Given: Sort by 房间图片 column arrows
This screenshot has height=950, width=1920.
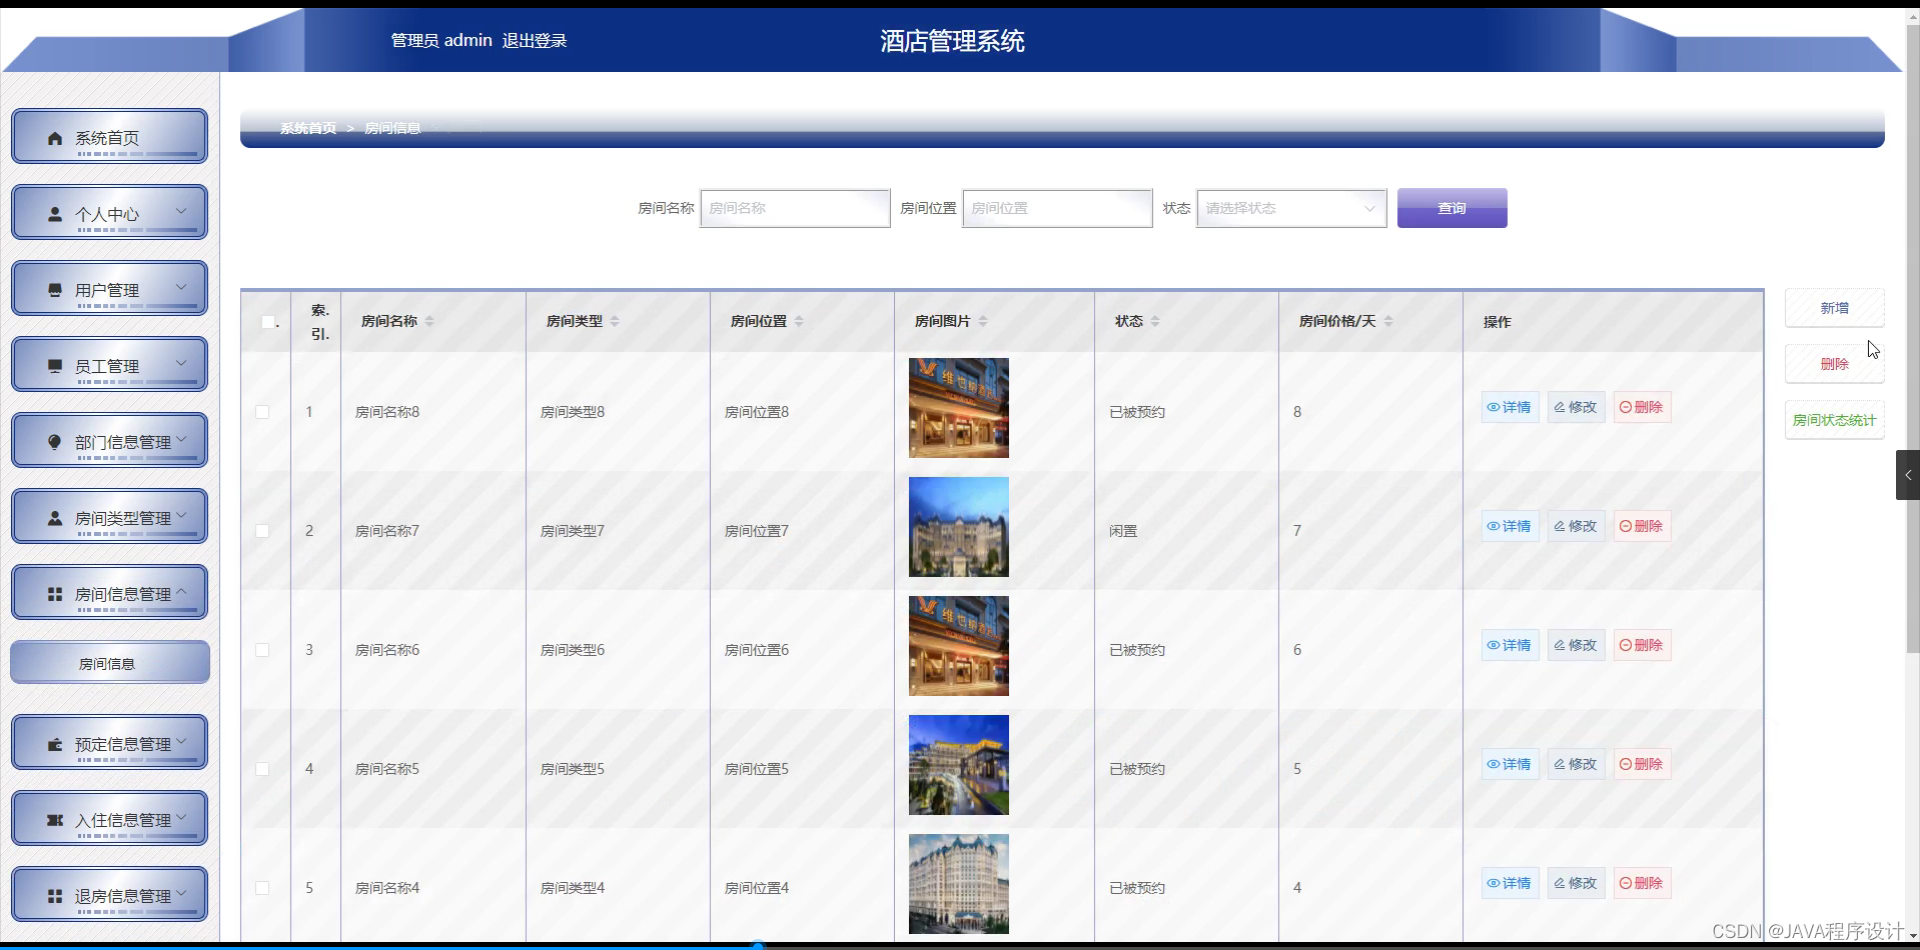Looking at the screenshot, I should pyautogui.click(x=983, y=321).
